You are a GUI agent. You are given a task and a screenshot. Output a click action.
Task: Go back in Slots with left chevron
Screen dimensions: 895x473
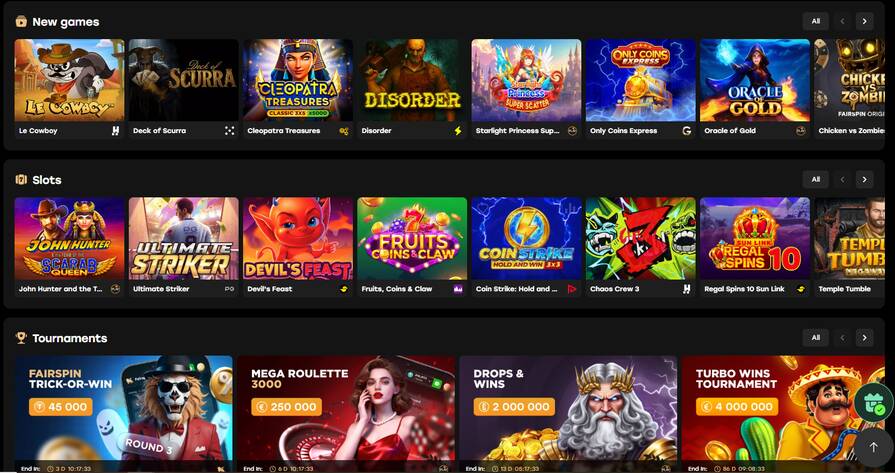842,179
